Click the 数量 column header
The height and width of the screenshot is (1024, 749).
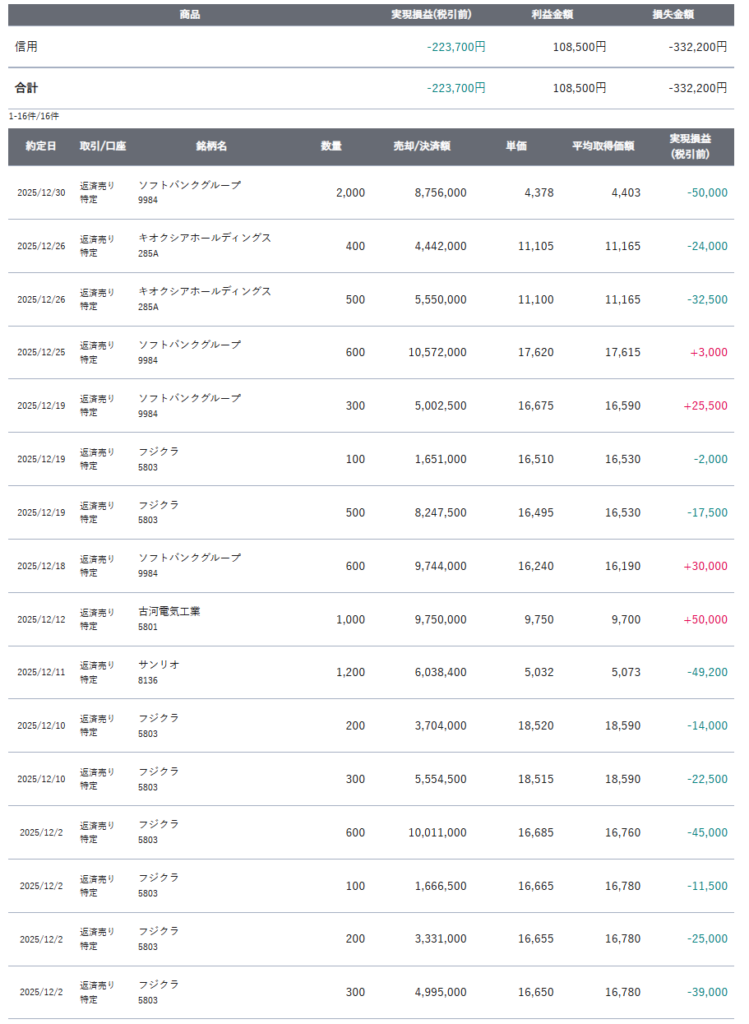[x=331, y=146]
